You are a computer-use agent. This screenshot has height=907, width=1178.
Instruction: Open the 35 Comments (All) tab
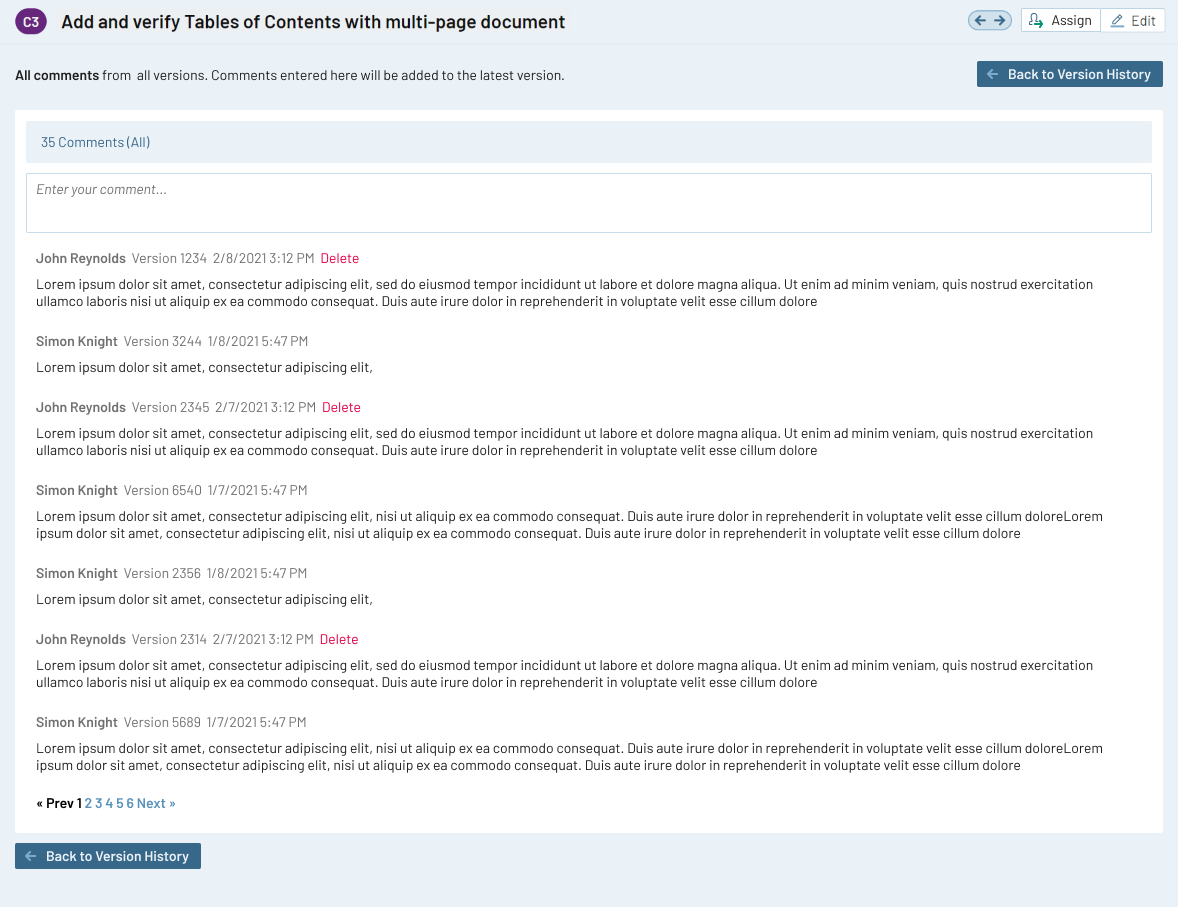tap(95, 142)
